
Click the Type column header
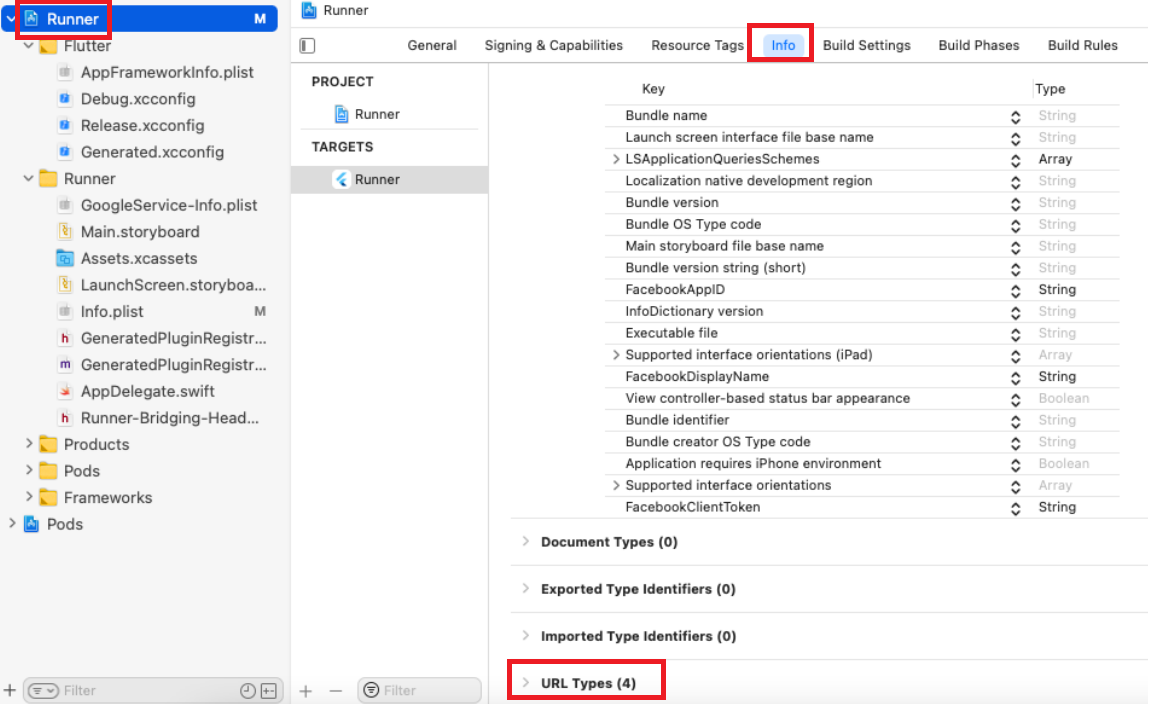(1050, 88)
